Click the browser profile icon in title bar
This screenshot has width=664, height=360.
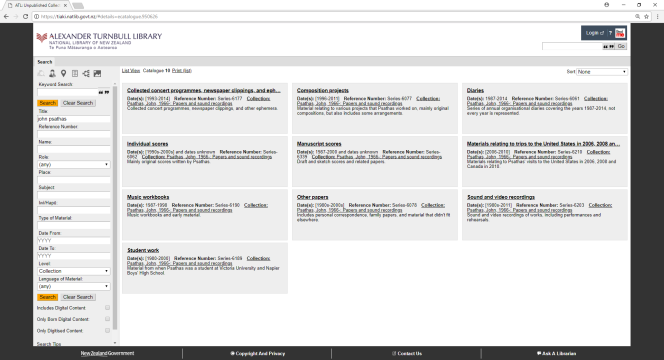point(606,5)
